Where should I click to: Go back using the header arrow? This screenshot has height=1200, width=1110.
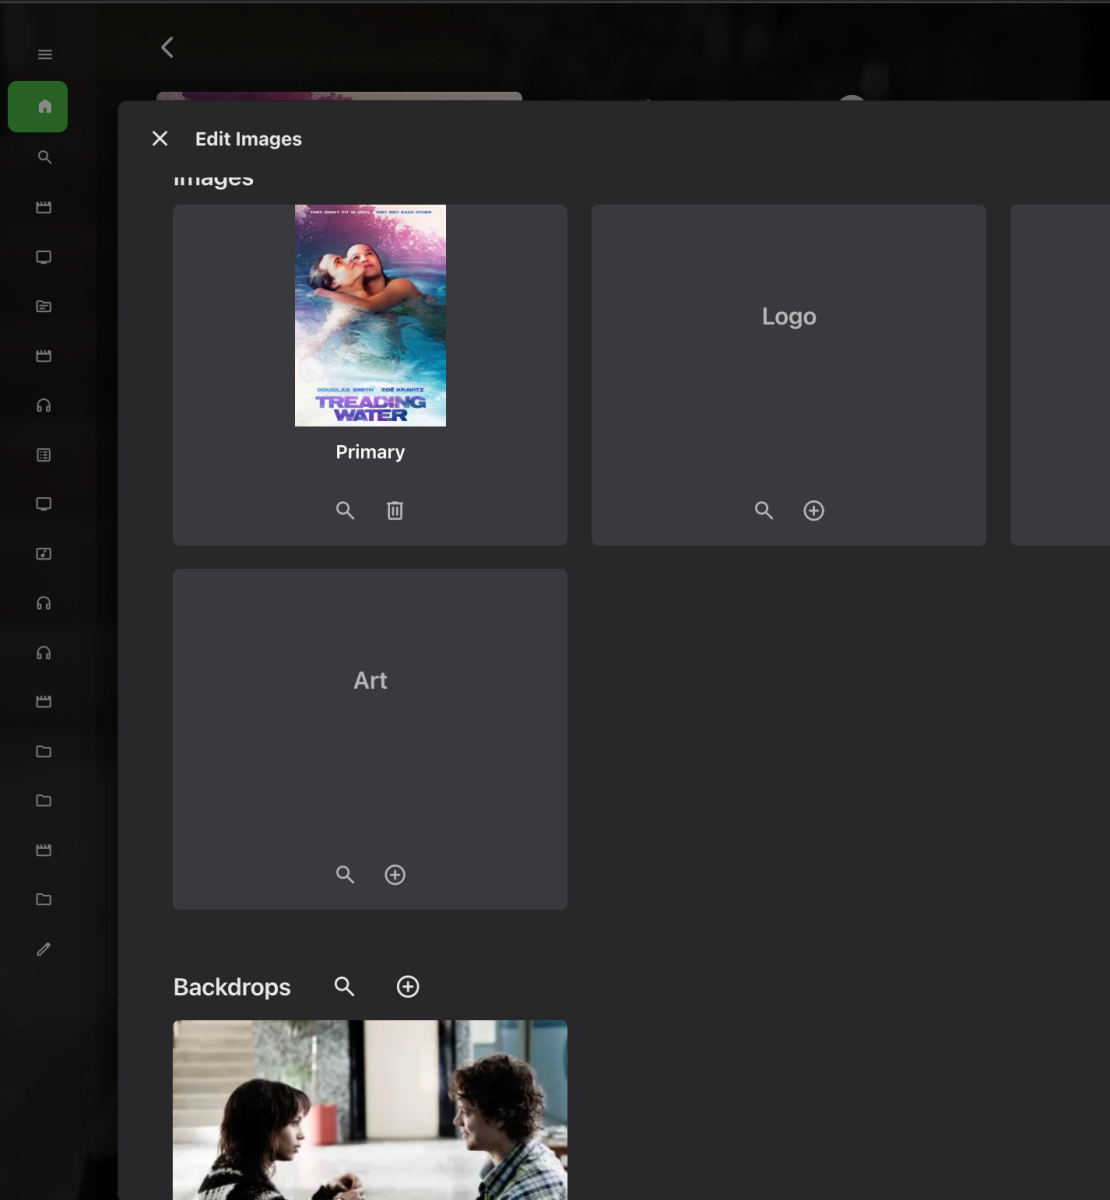pos(167,47)
